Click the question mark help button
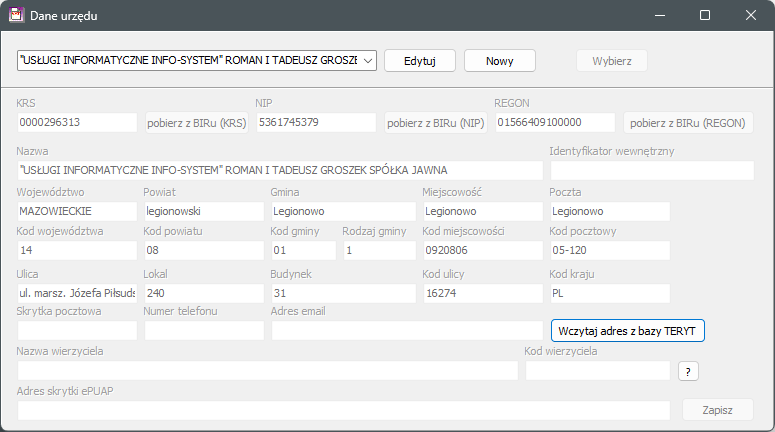The height and width of the screenshot is (432, 775). click(688, 371)
